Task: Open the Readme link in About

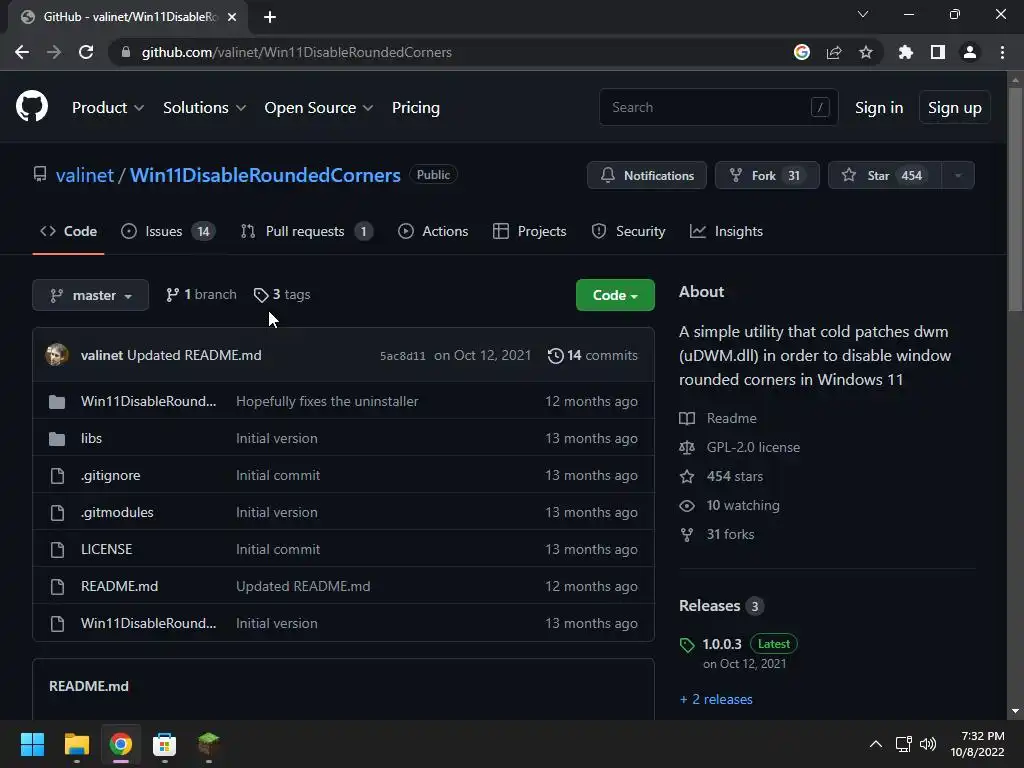Action: (x=731, y=418)
